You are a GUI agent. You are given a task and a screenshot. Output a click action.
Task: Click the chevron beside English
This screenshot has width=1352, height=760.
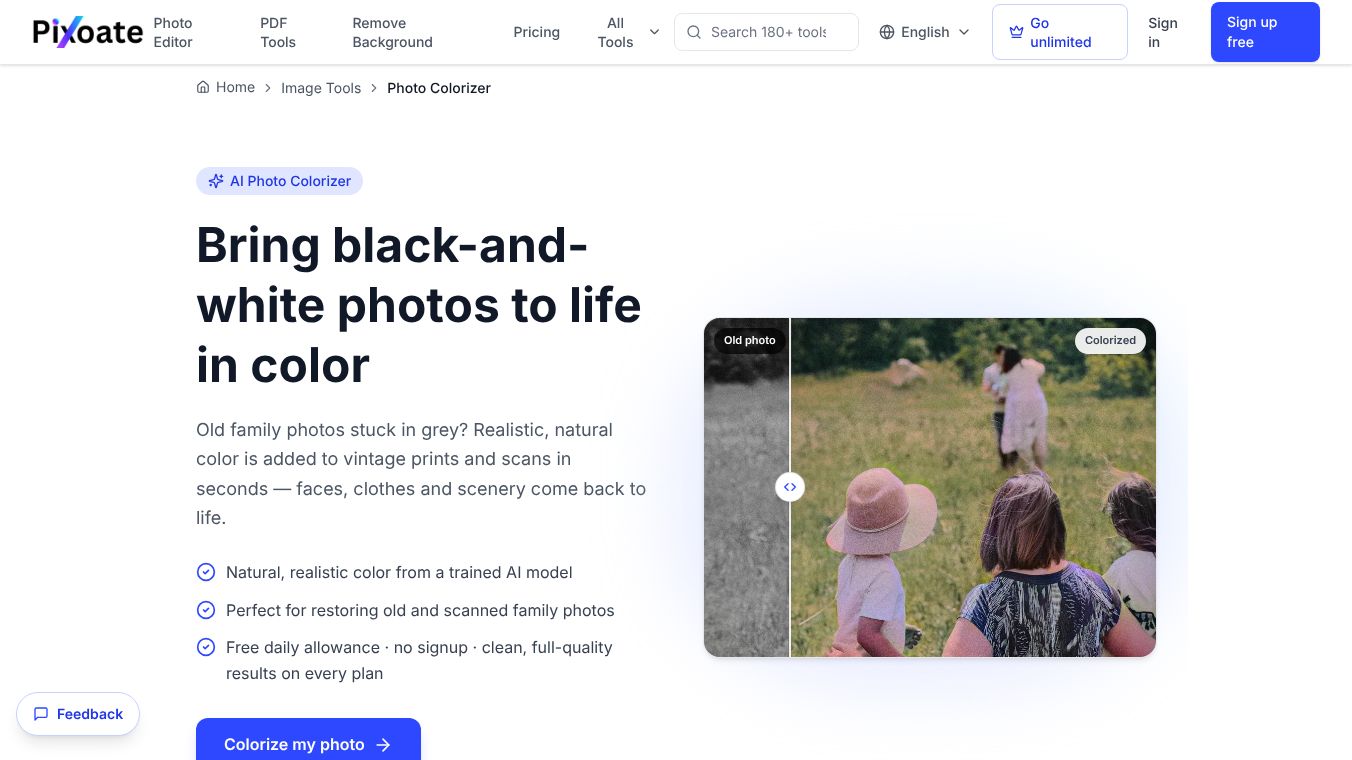(x=964, y=32)
